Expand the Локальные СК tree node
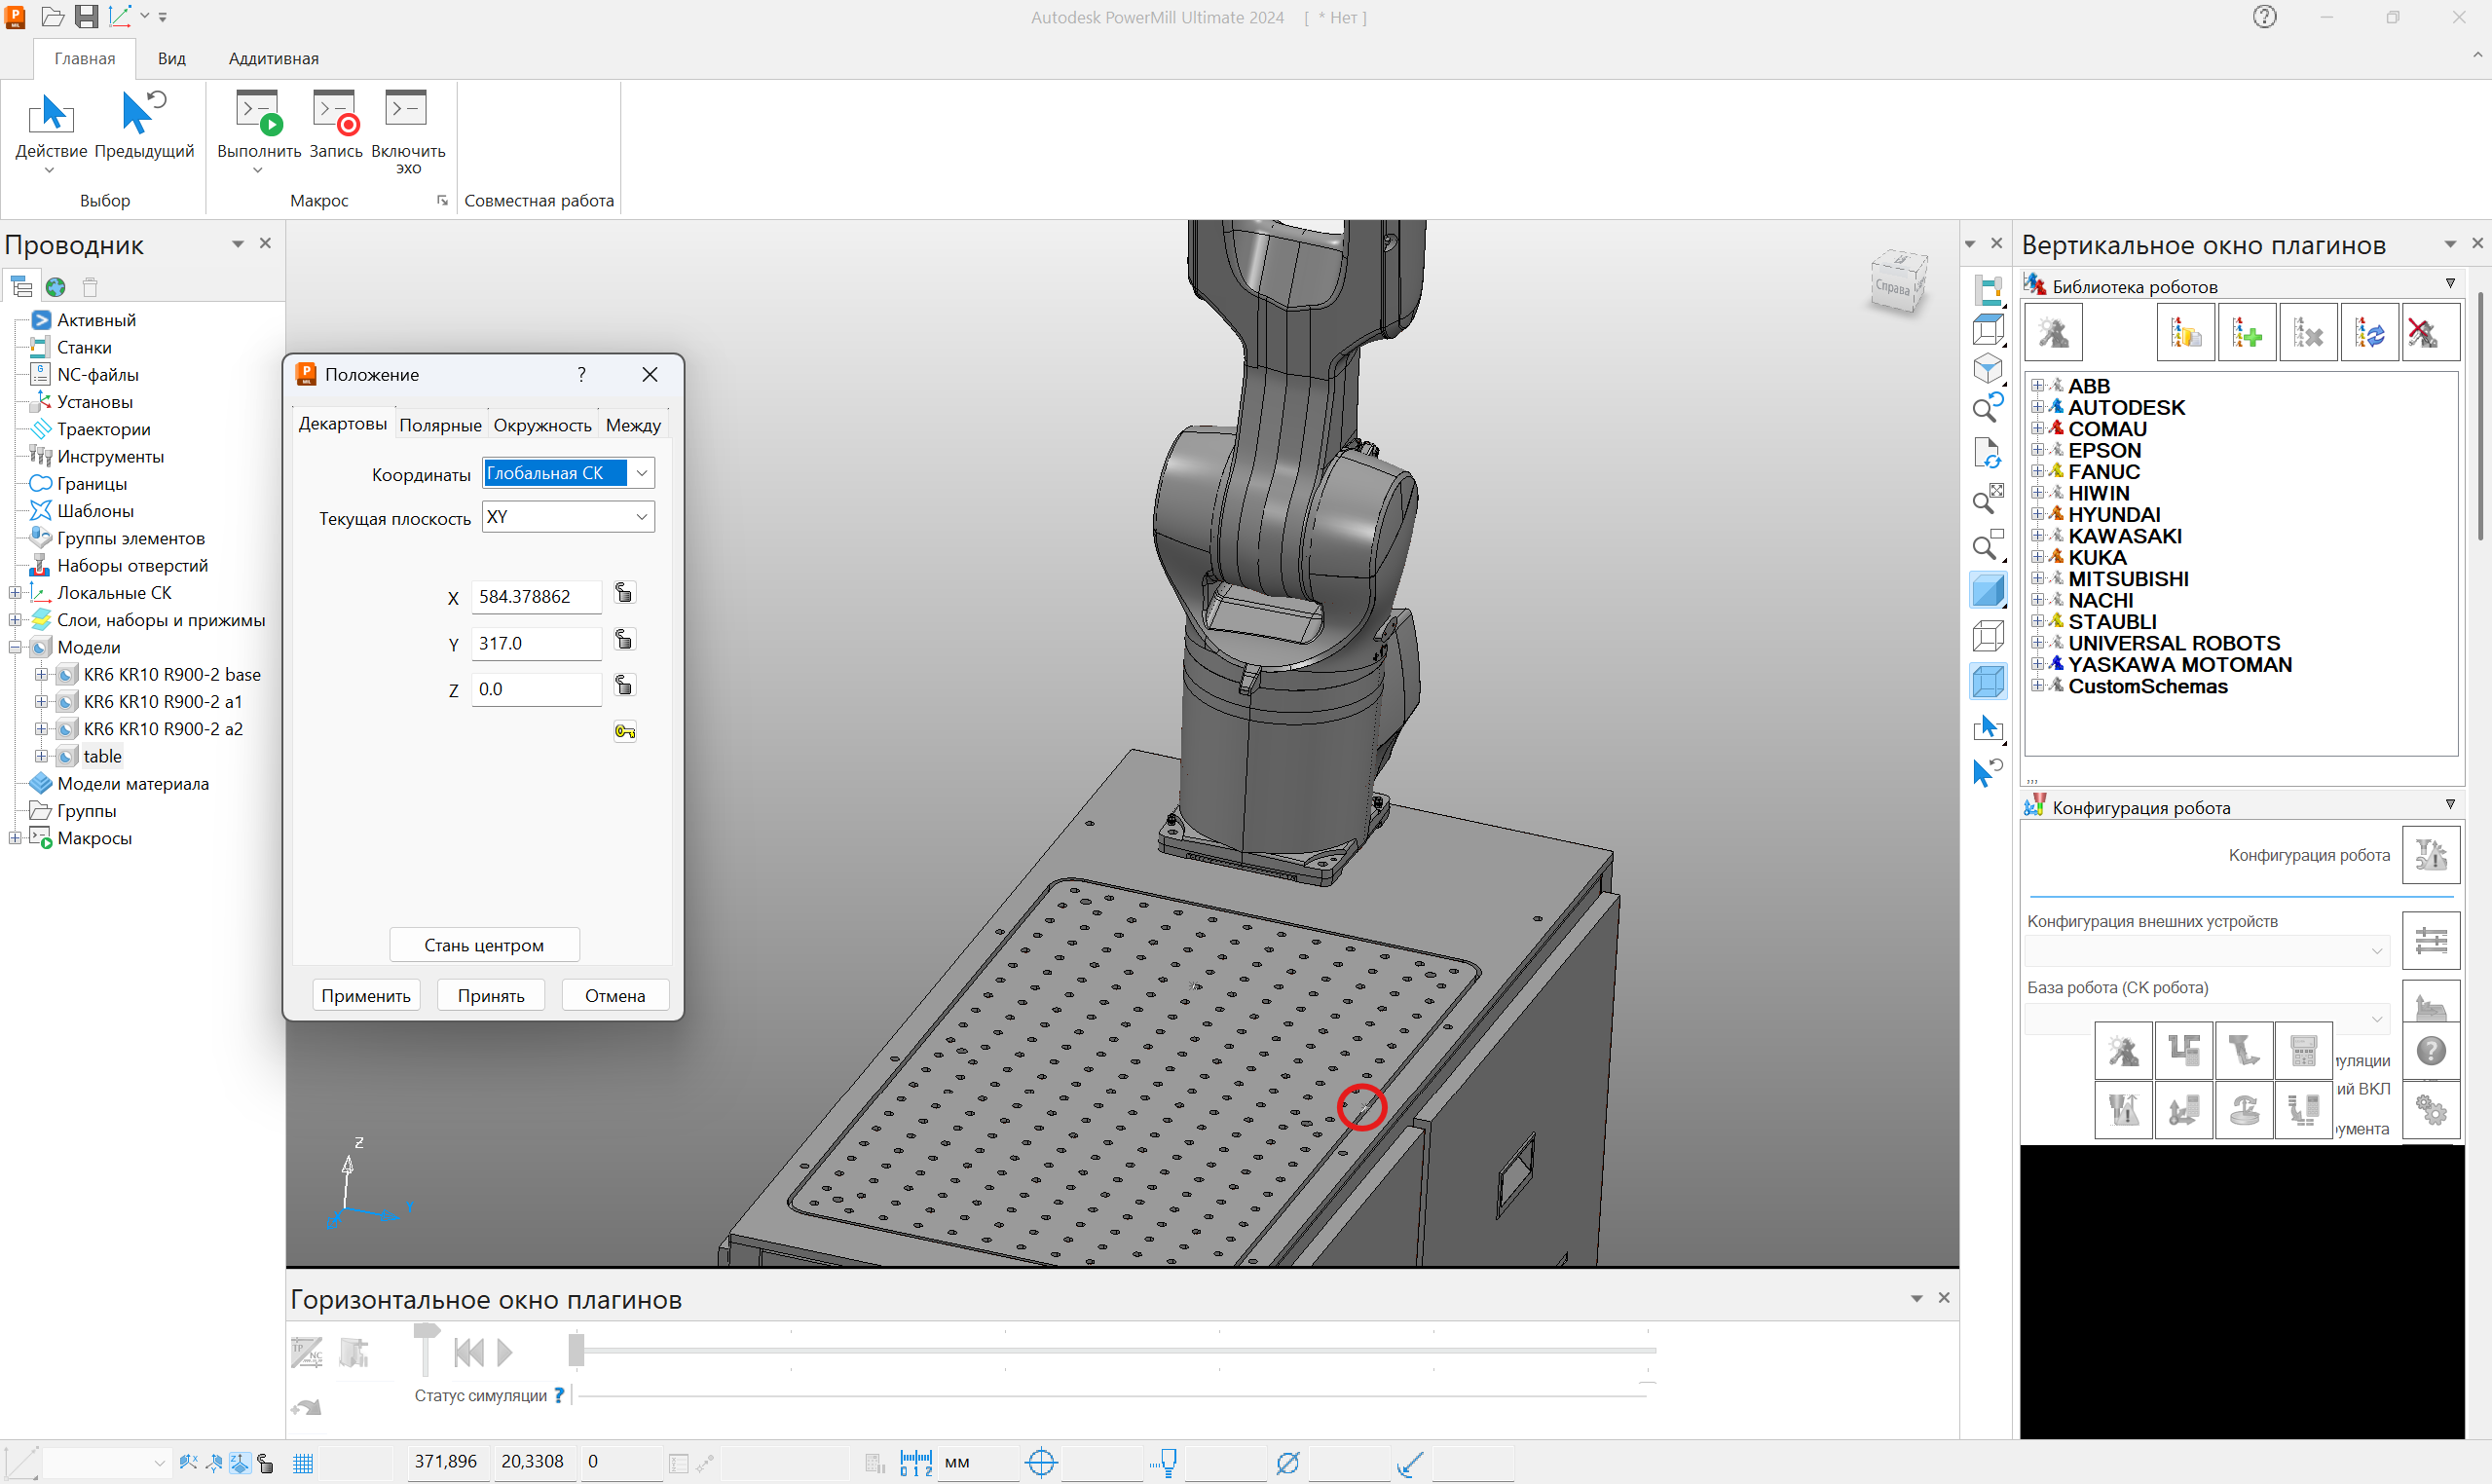This screenshot has width=2492, height=1484. [x=15, y=593]
